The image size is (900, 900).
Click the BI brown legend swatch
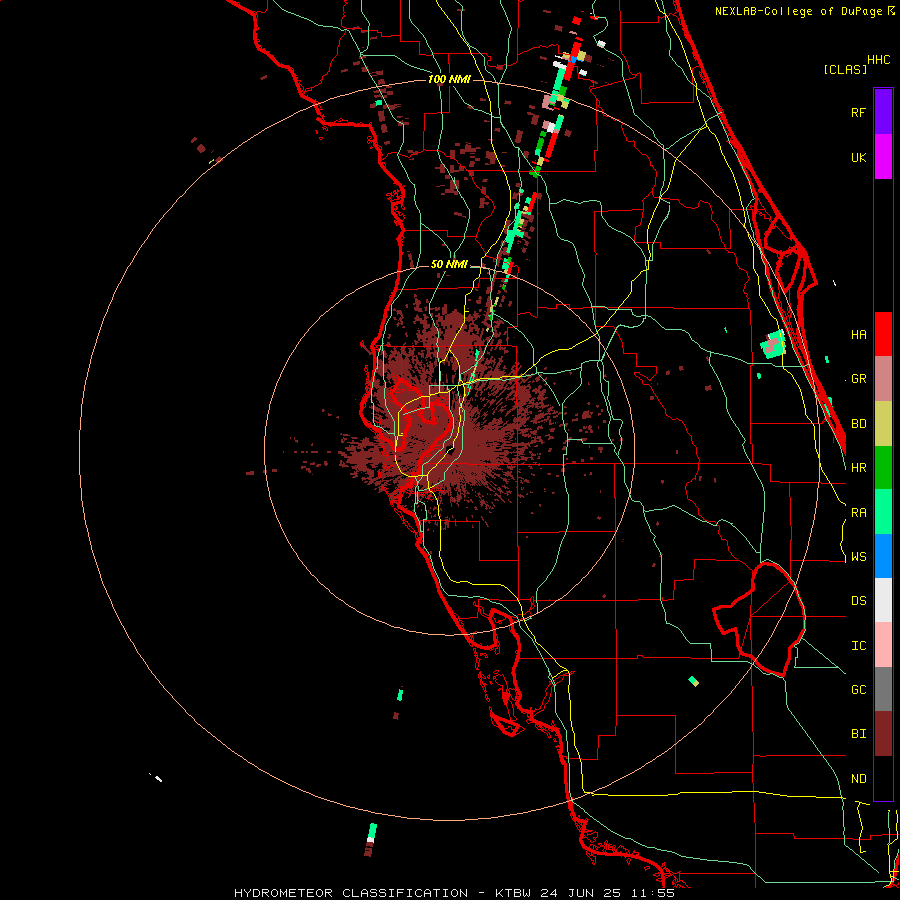(883, 734)
